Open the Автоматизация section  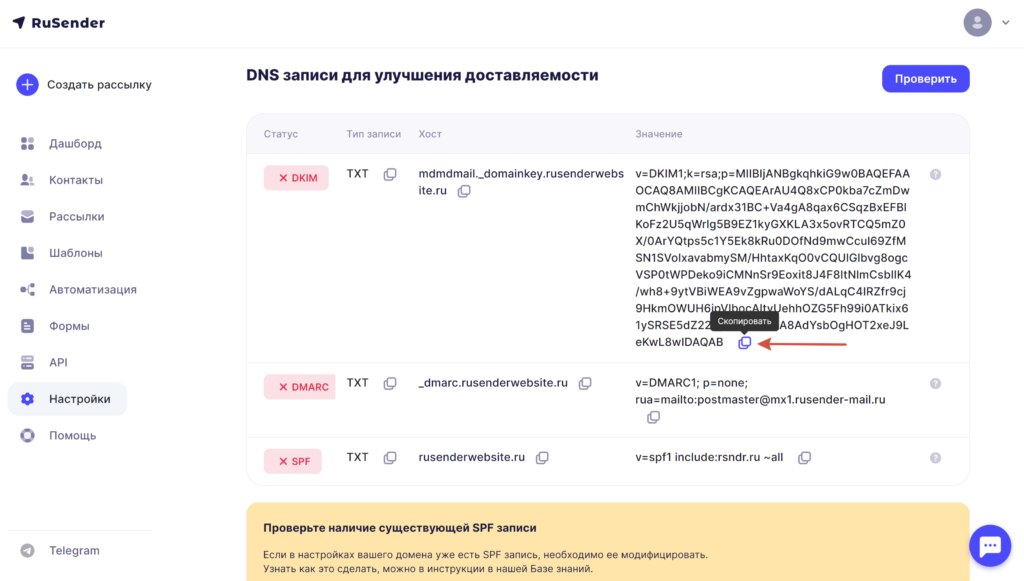click(93, 290)
